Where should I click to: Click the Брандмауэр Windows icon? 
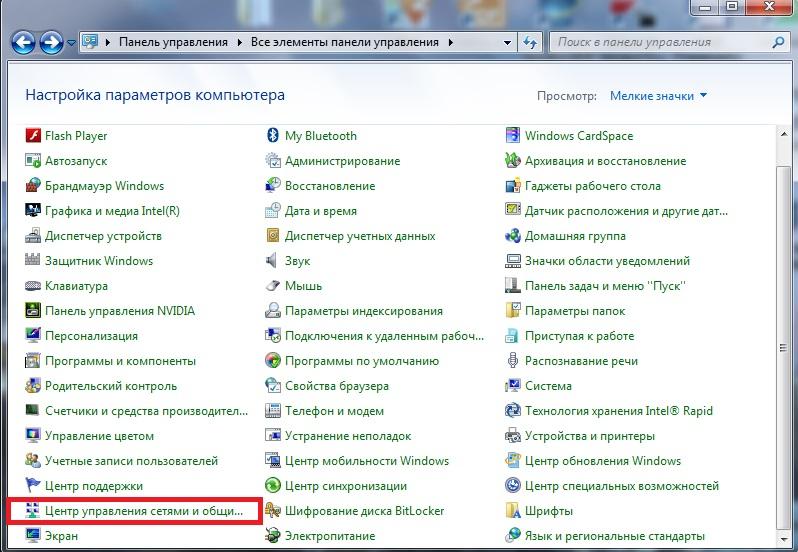coord(33,186)
